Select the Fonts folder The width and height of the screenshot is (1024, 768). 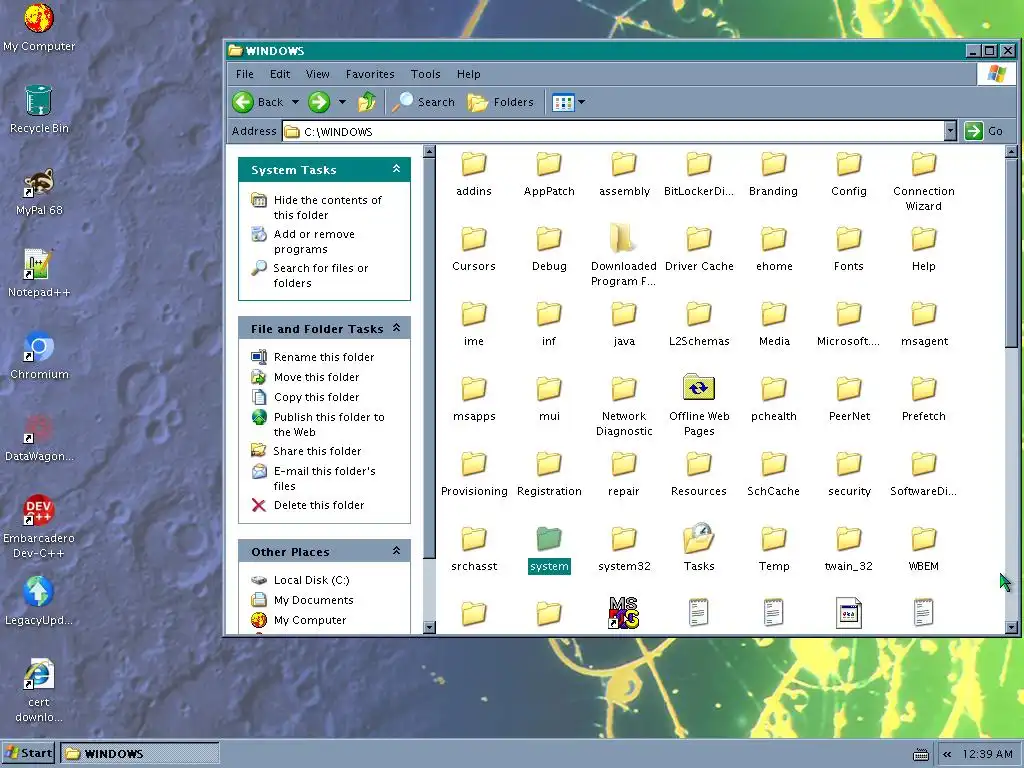(x=848, y=249)
